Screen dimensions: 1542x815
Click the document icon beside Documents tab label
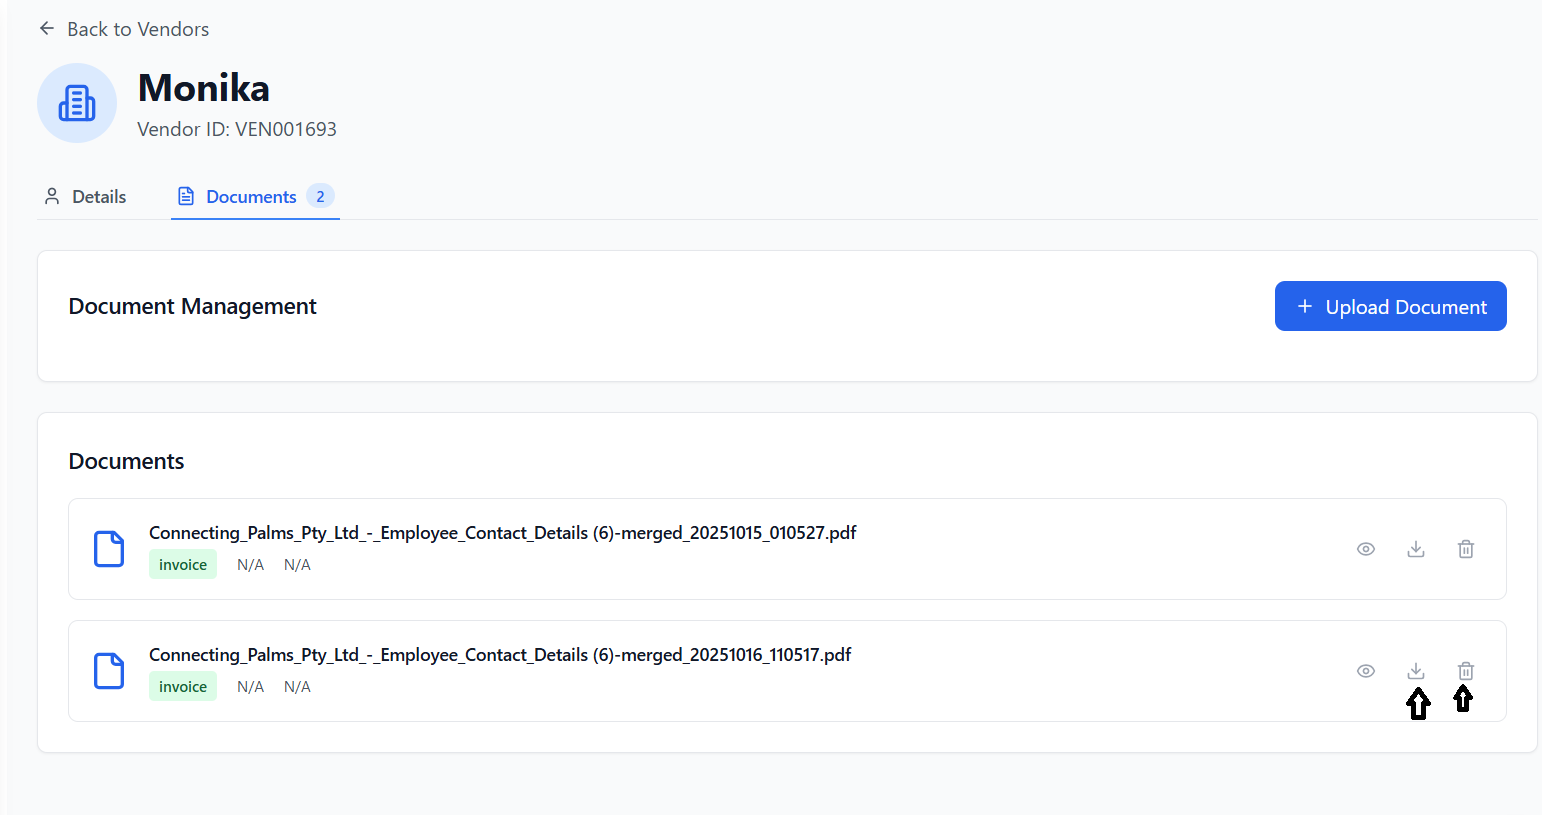coord(186,196)
